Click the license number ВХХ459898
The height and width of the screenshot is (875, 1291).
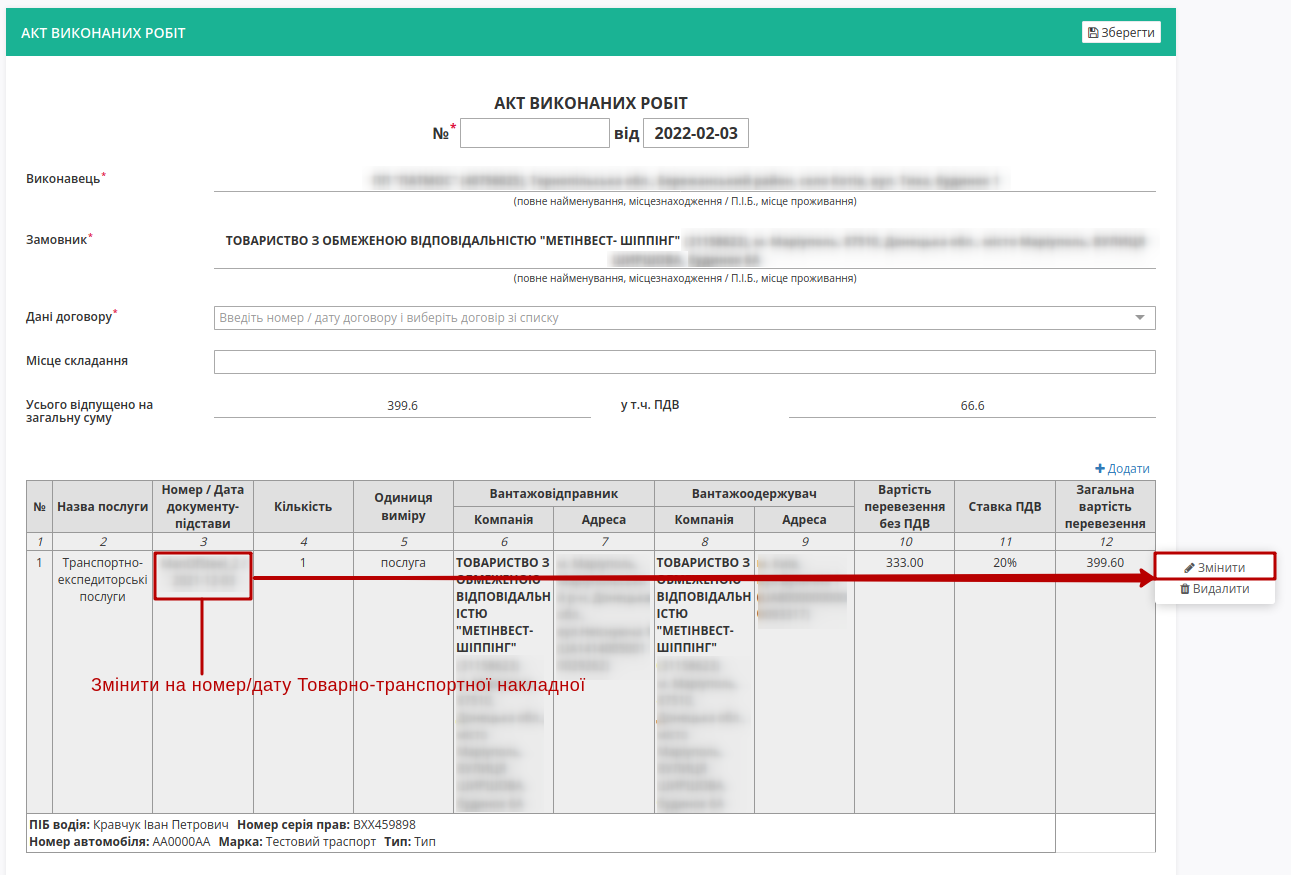coord(384,825)
